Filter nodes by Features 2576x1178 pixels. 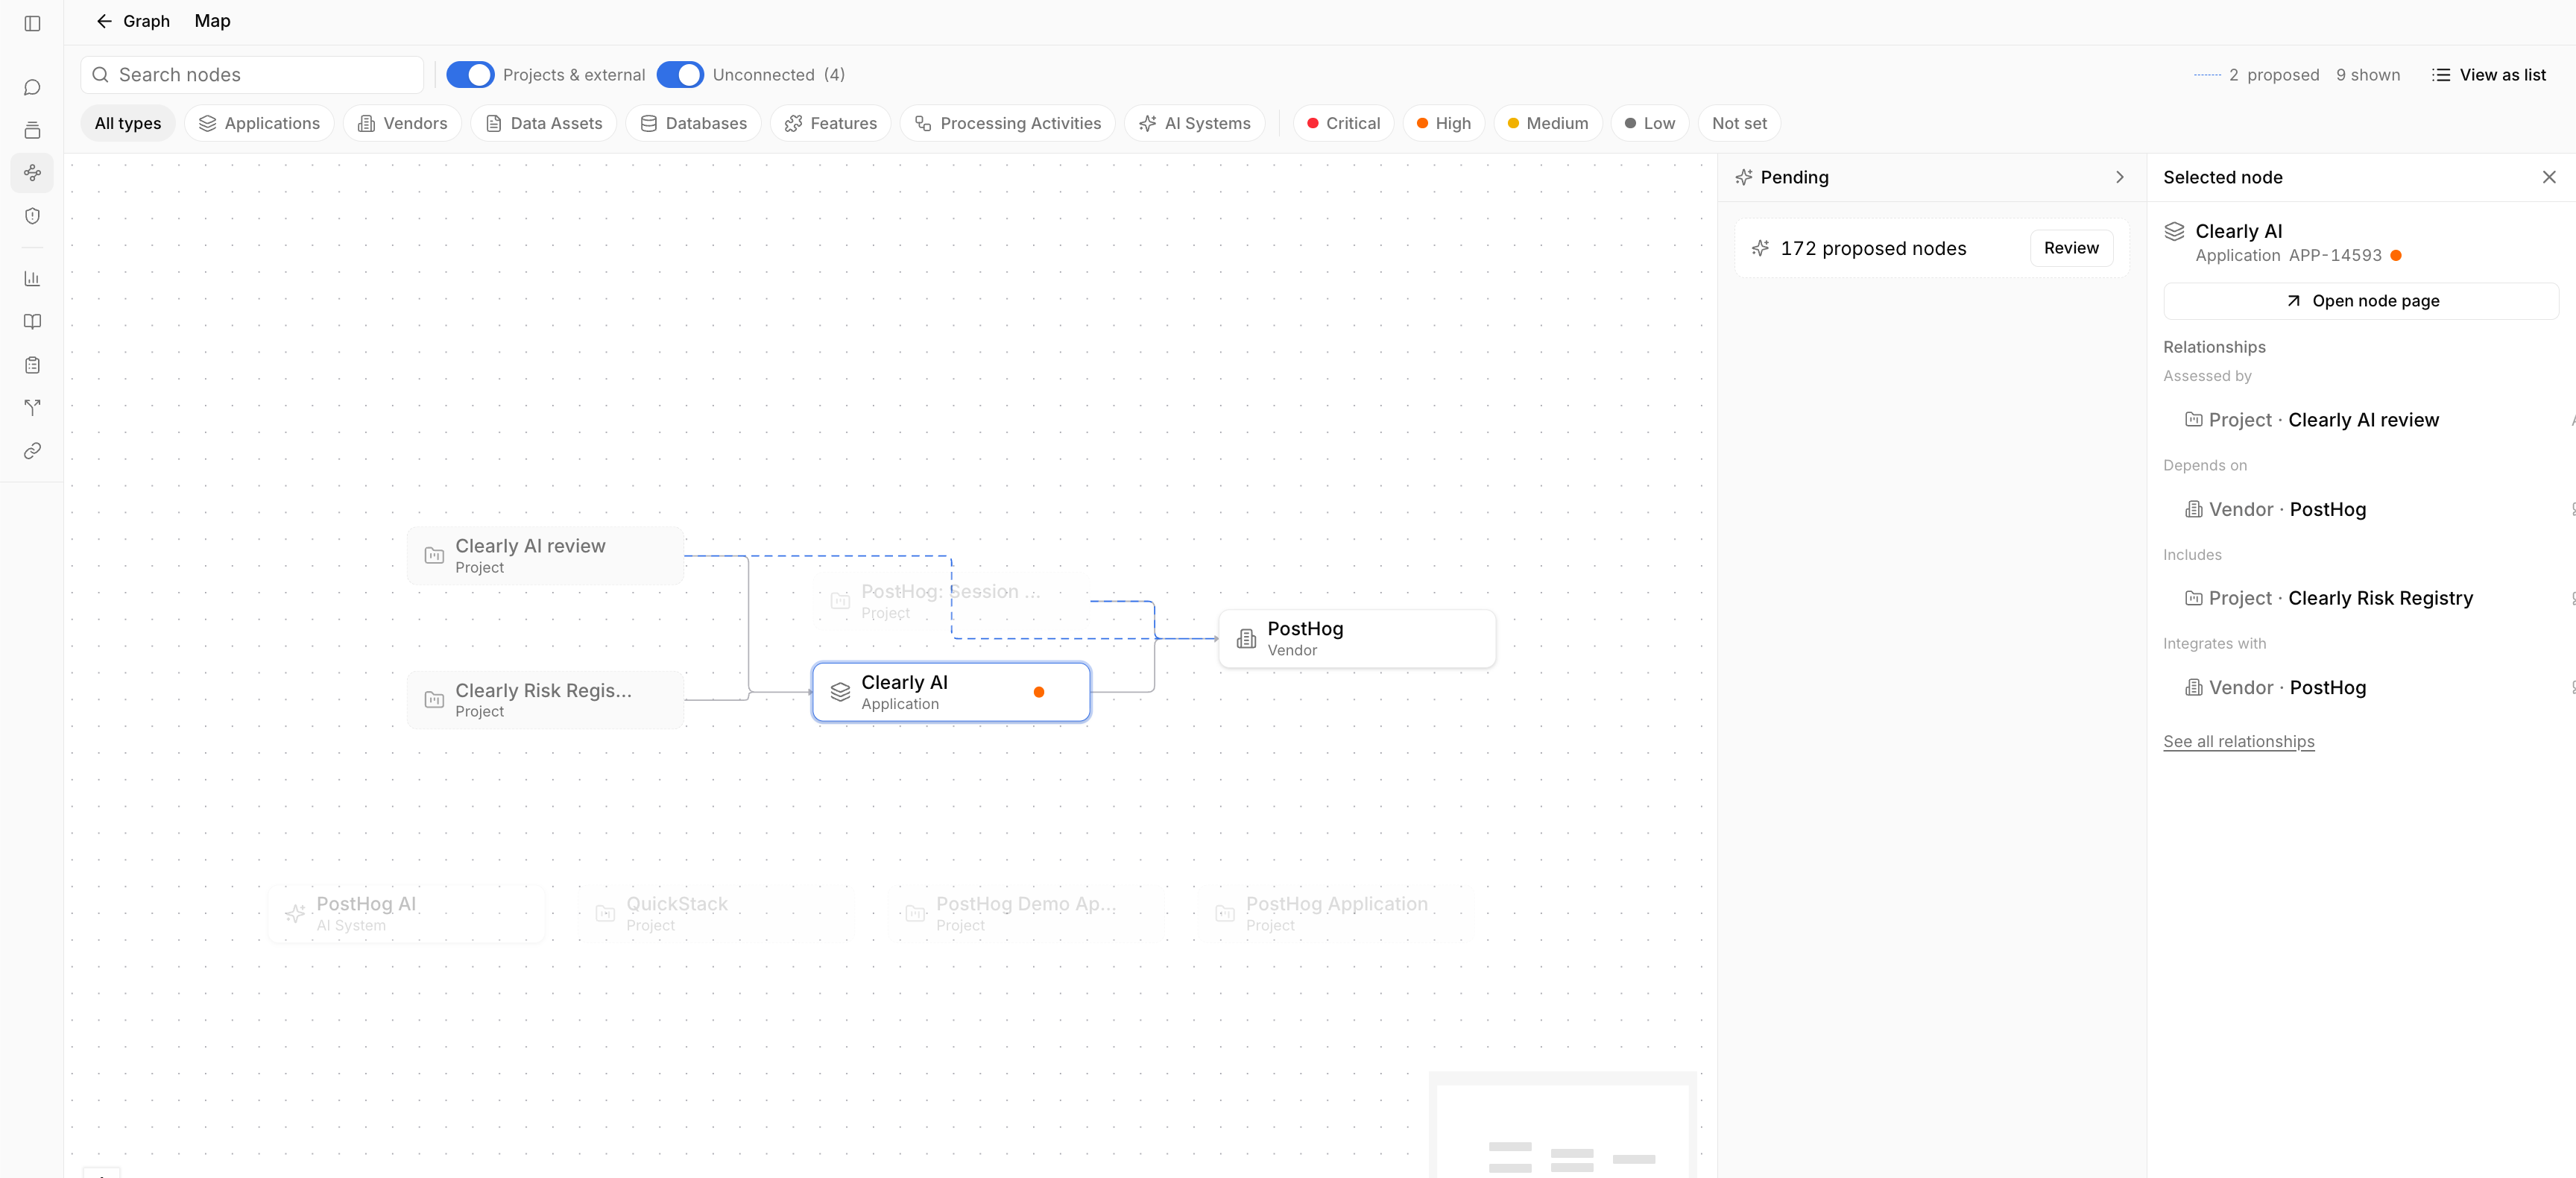pos(830,123)
